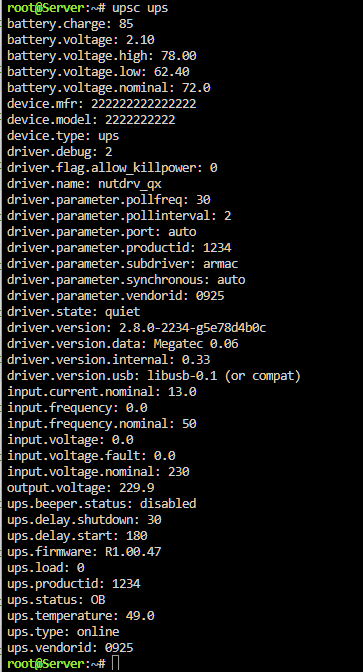Click the driver.version.data Megatec 0.06 line

123,344
